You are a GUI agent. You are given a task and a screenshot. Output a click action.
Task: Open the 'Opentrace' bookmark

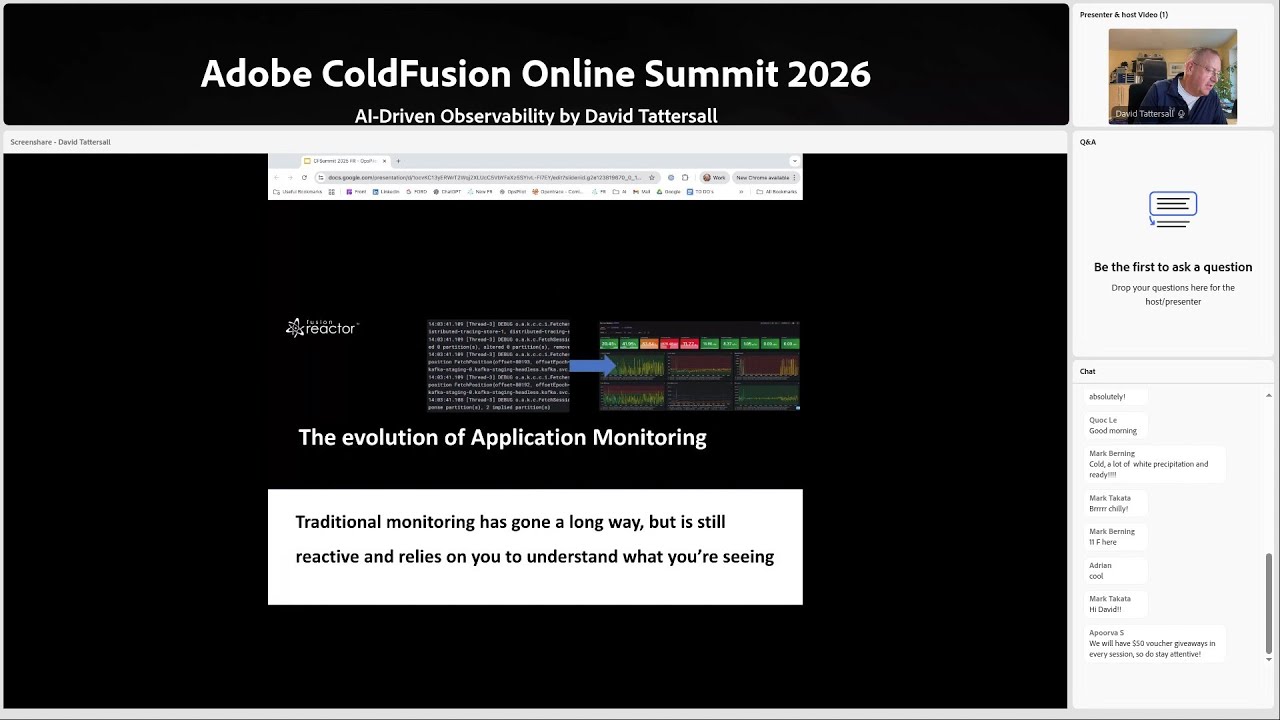click(559, 191)
